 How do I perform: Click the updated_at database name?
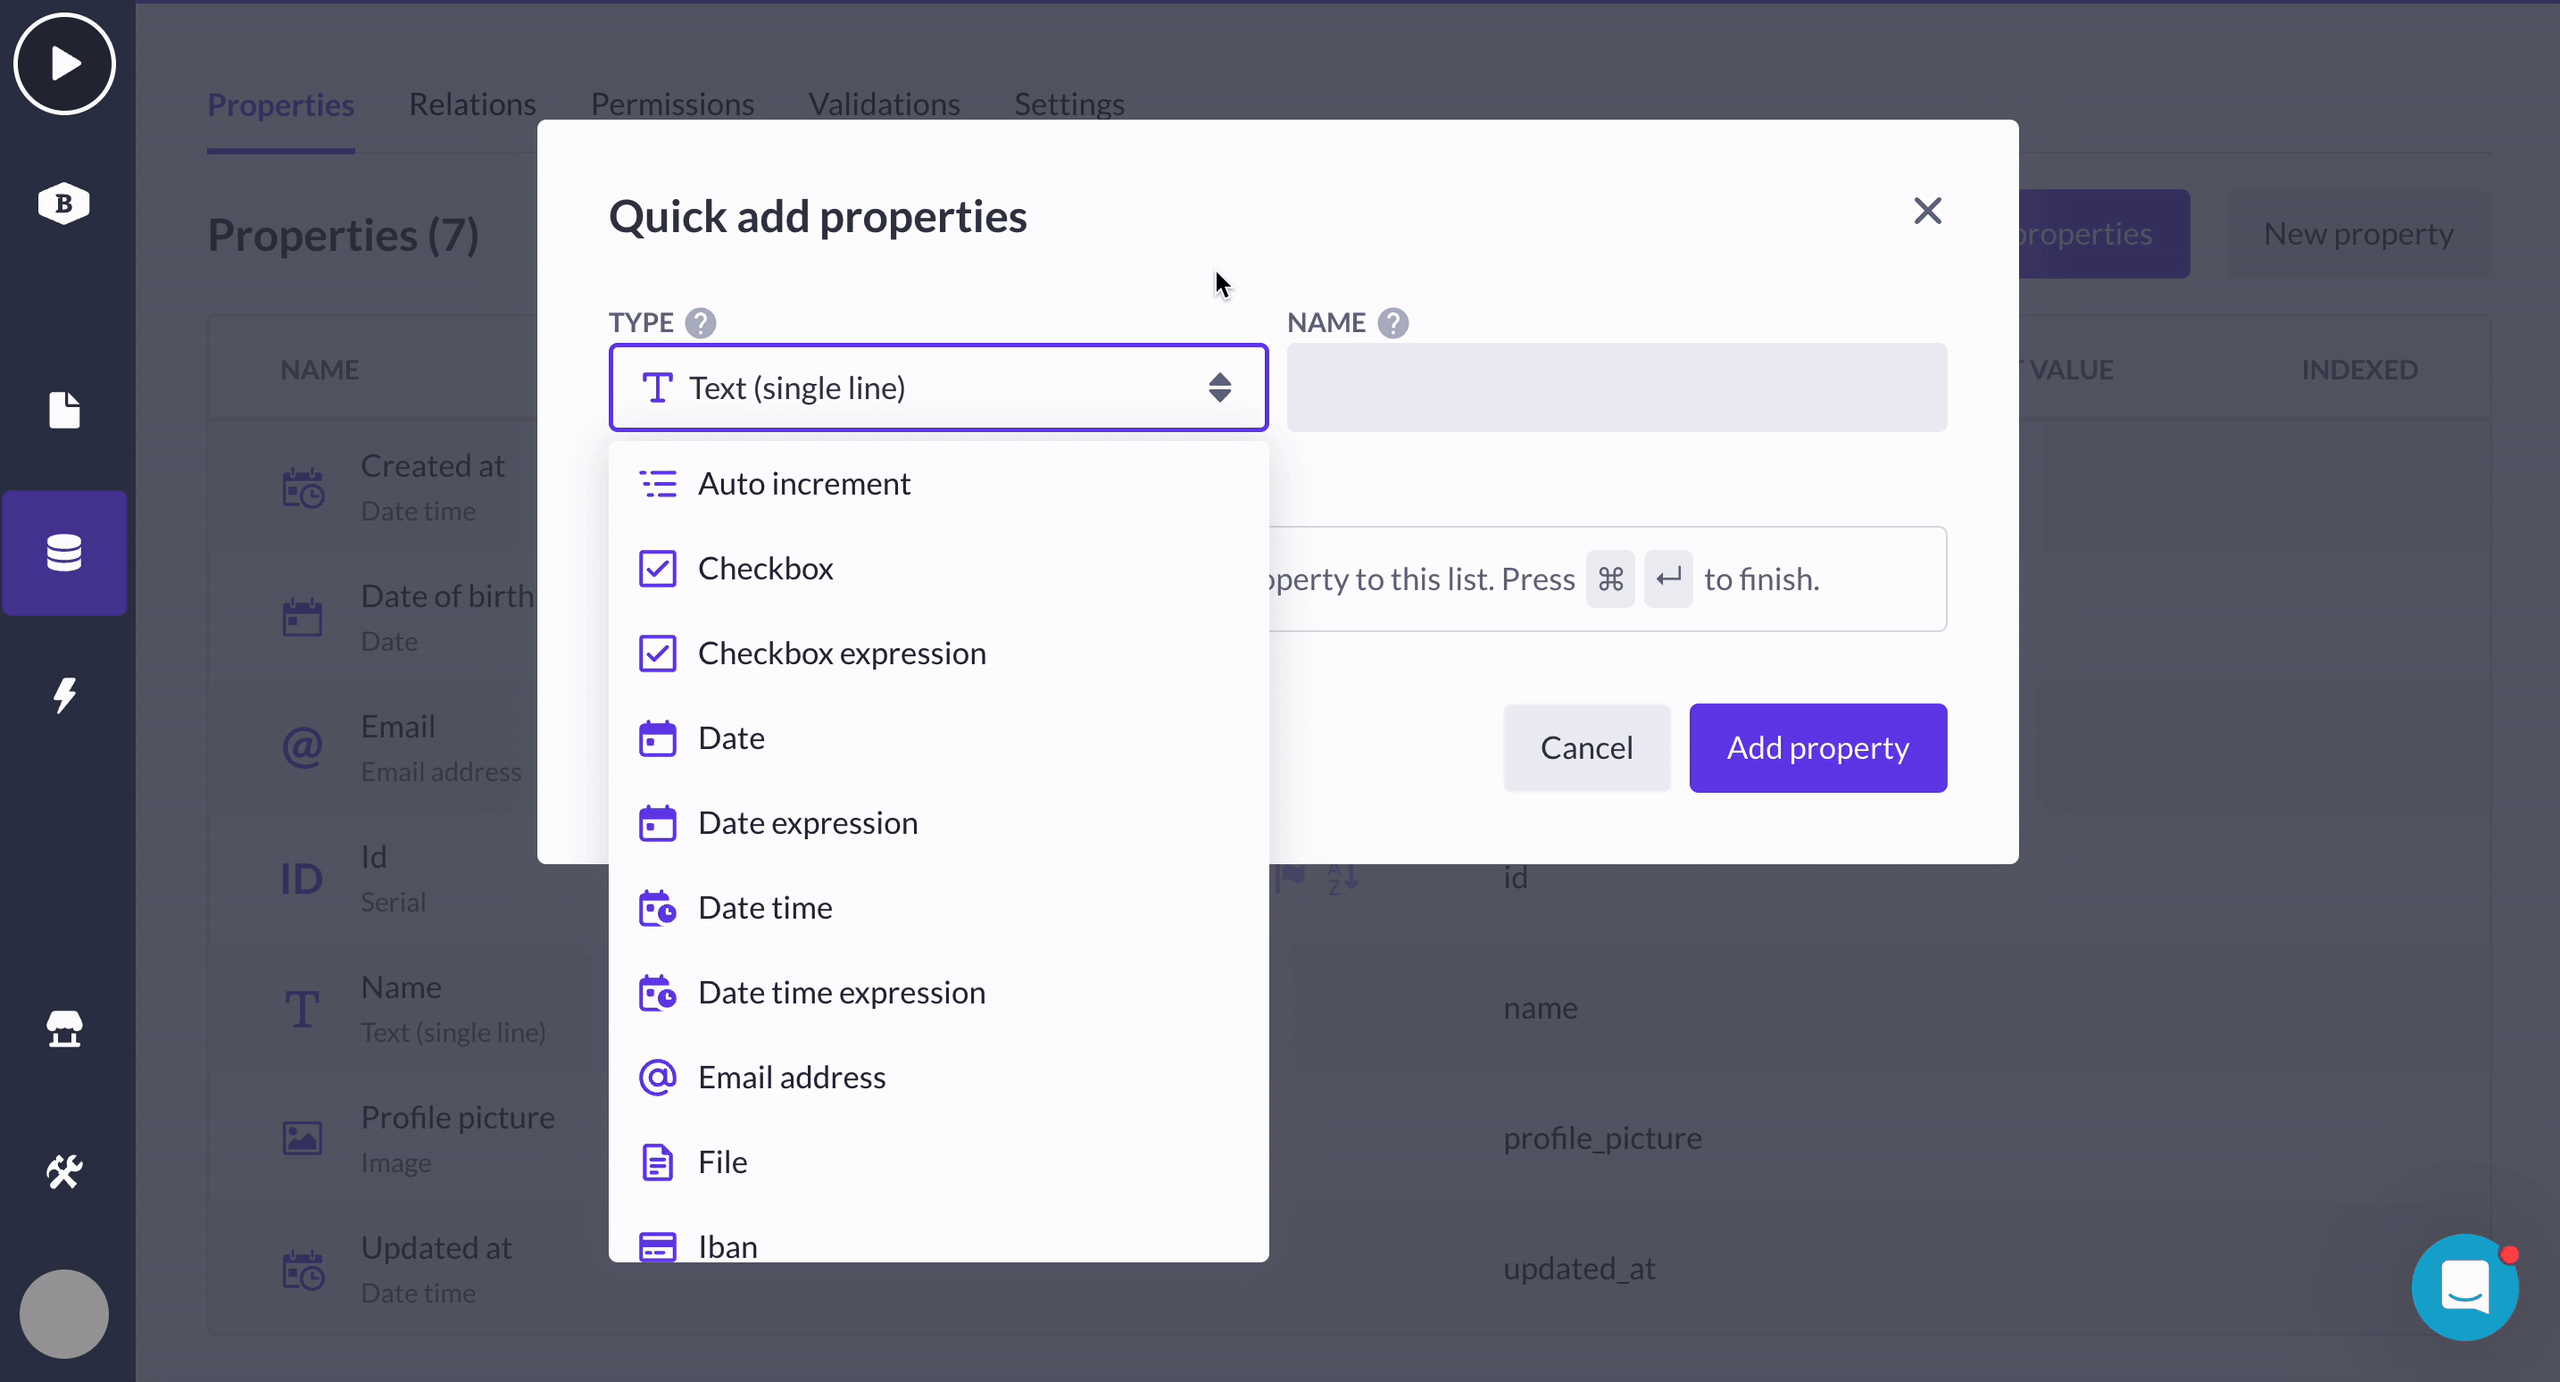[1579, 1269]
